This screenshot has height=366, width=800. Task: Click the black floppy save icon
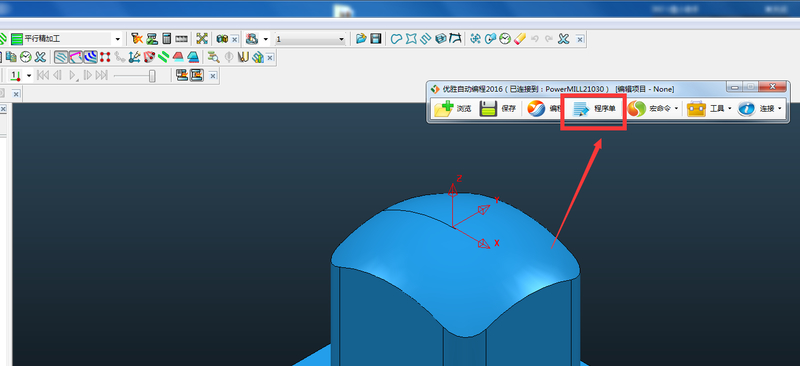pyautogui.click(x=376, y=38)
